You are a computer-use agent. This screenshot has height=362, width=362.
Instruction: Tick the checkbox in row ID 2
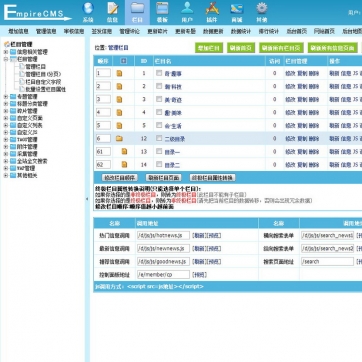pyautogui.click(x=159, y=86)
